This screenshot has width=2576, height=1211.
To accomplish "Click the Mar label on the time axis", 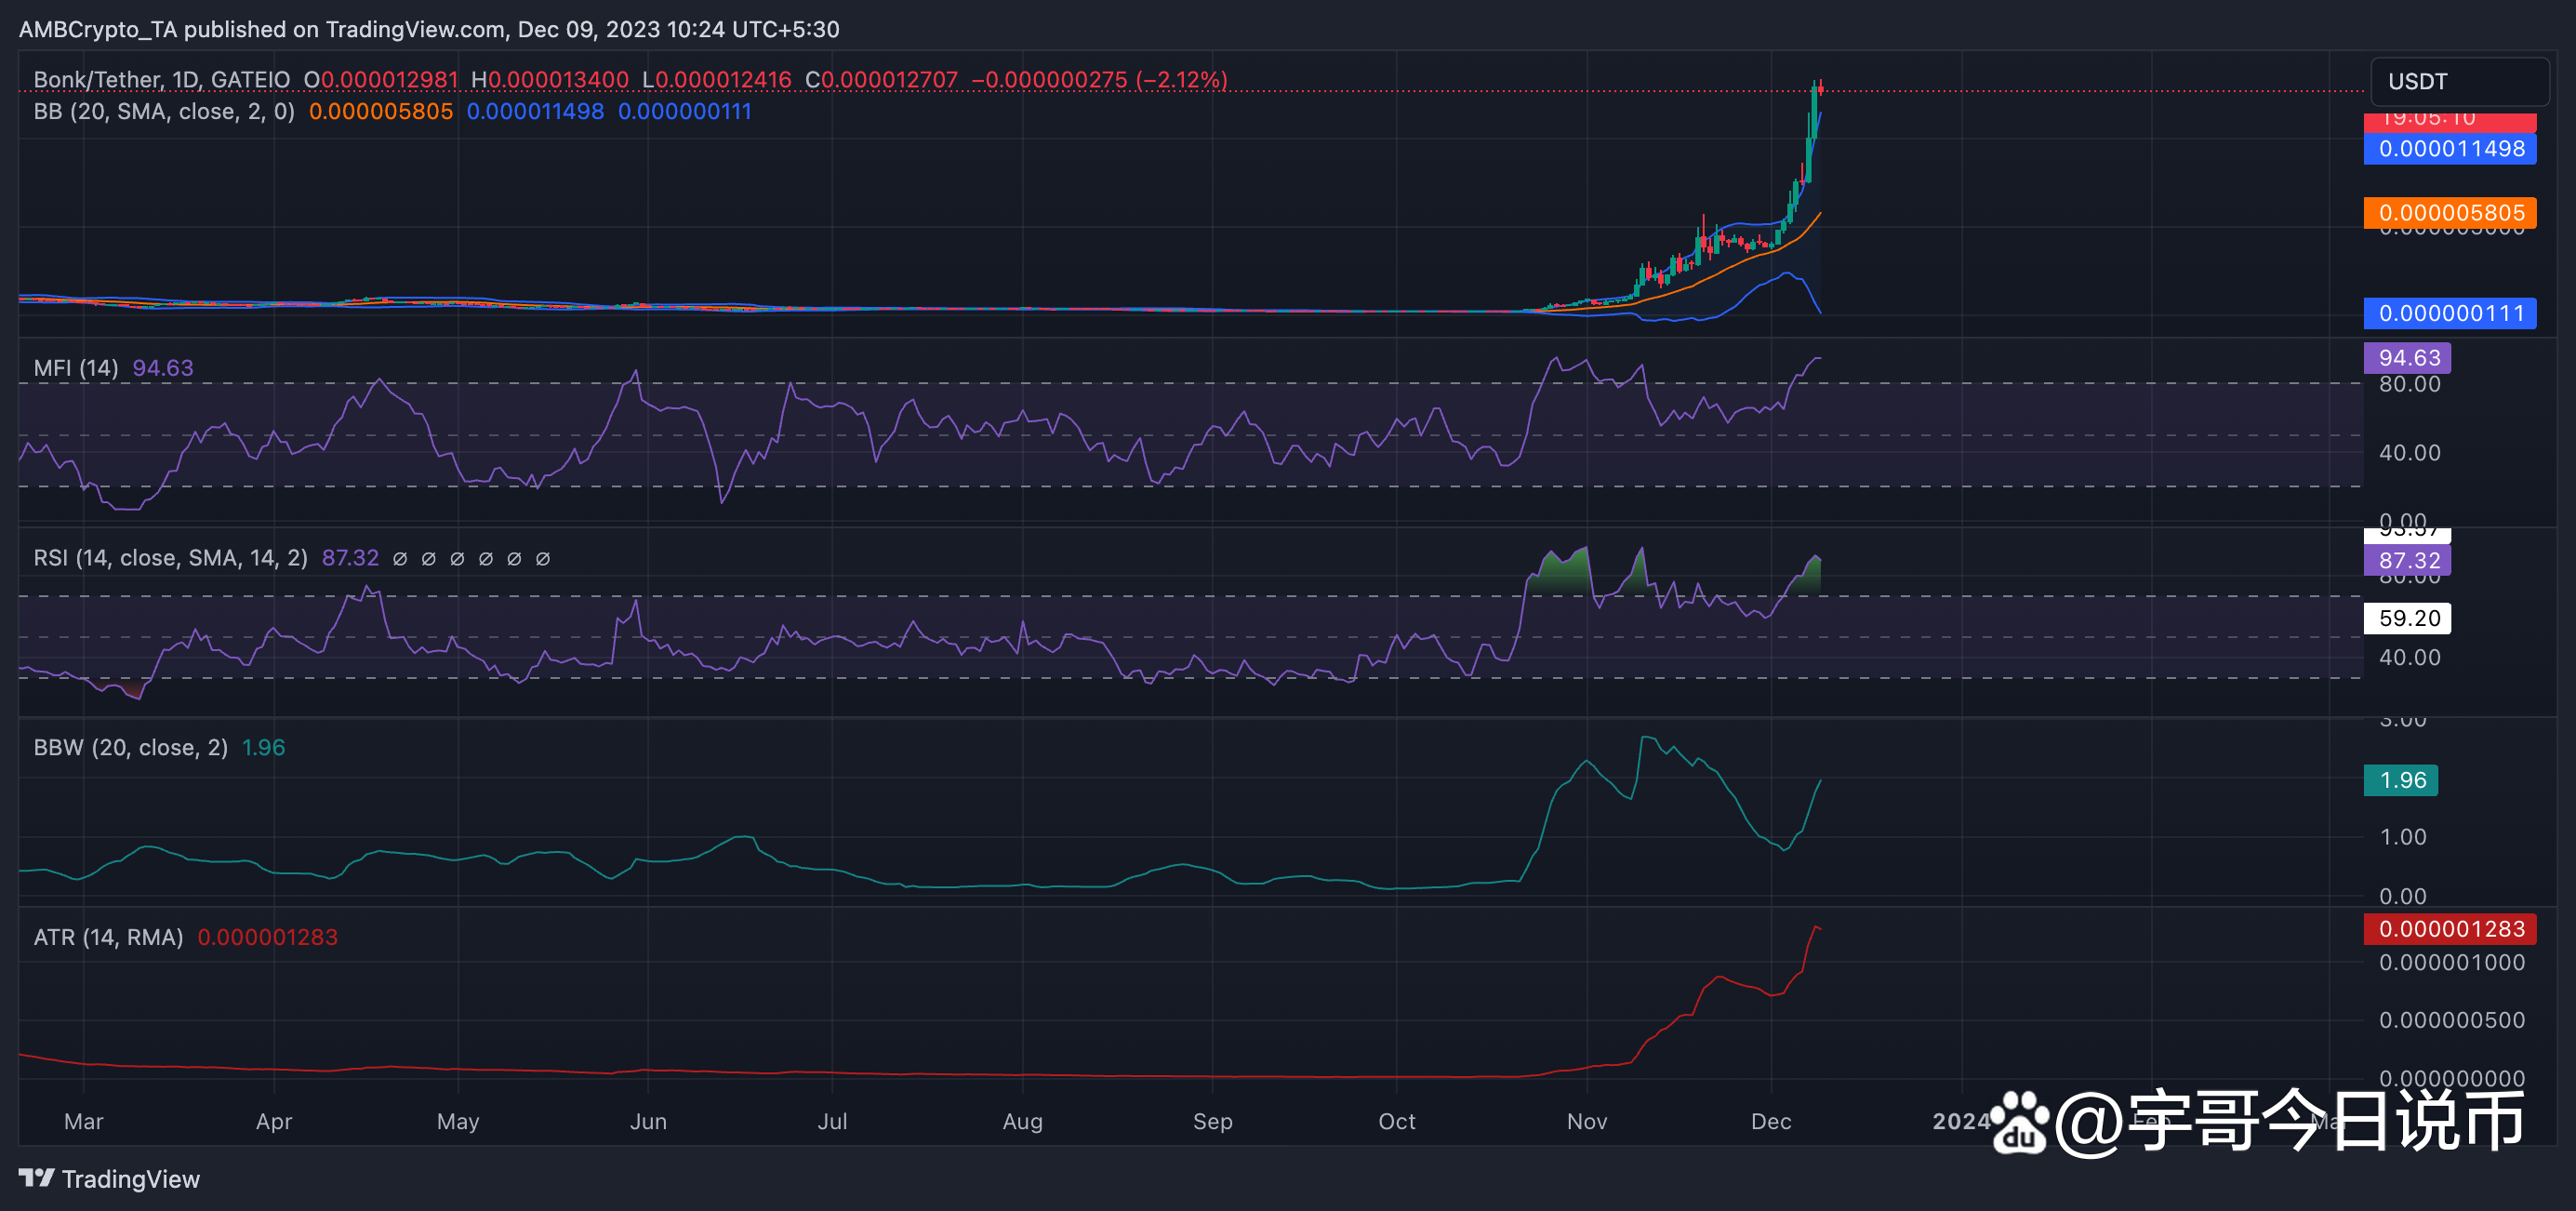I will coord(84,1121).
